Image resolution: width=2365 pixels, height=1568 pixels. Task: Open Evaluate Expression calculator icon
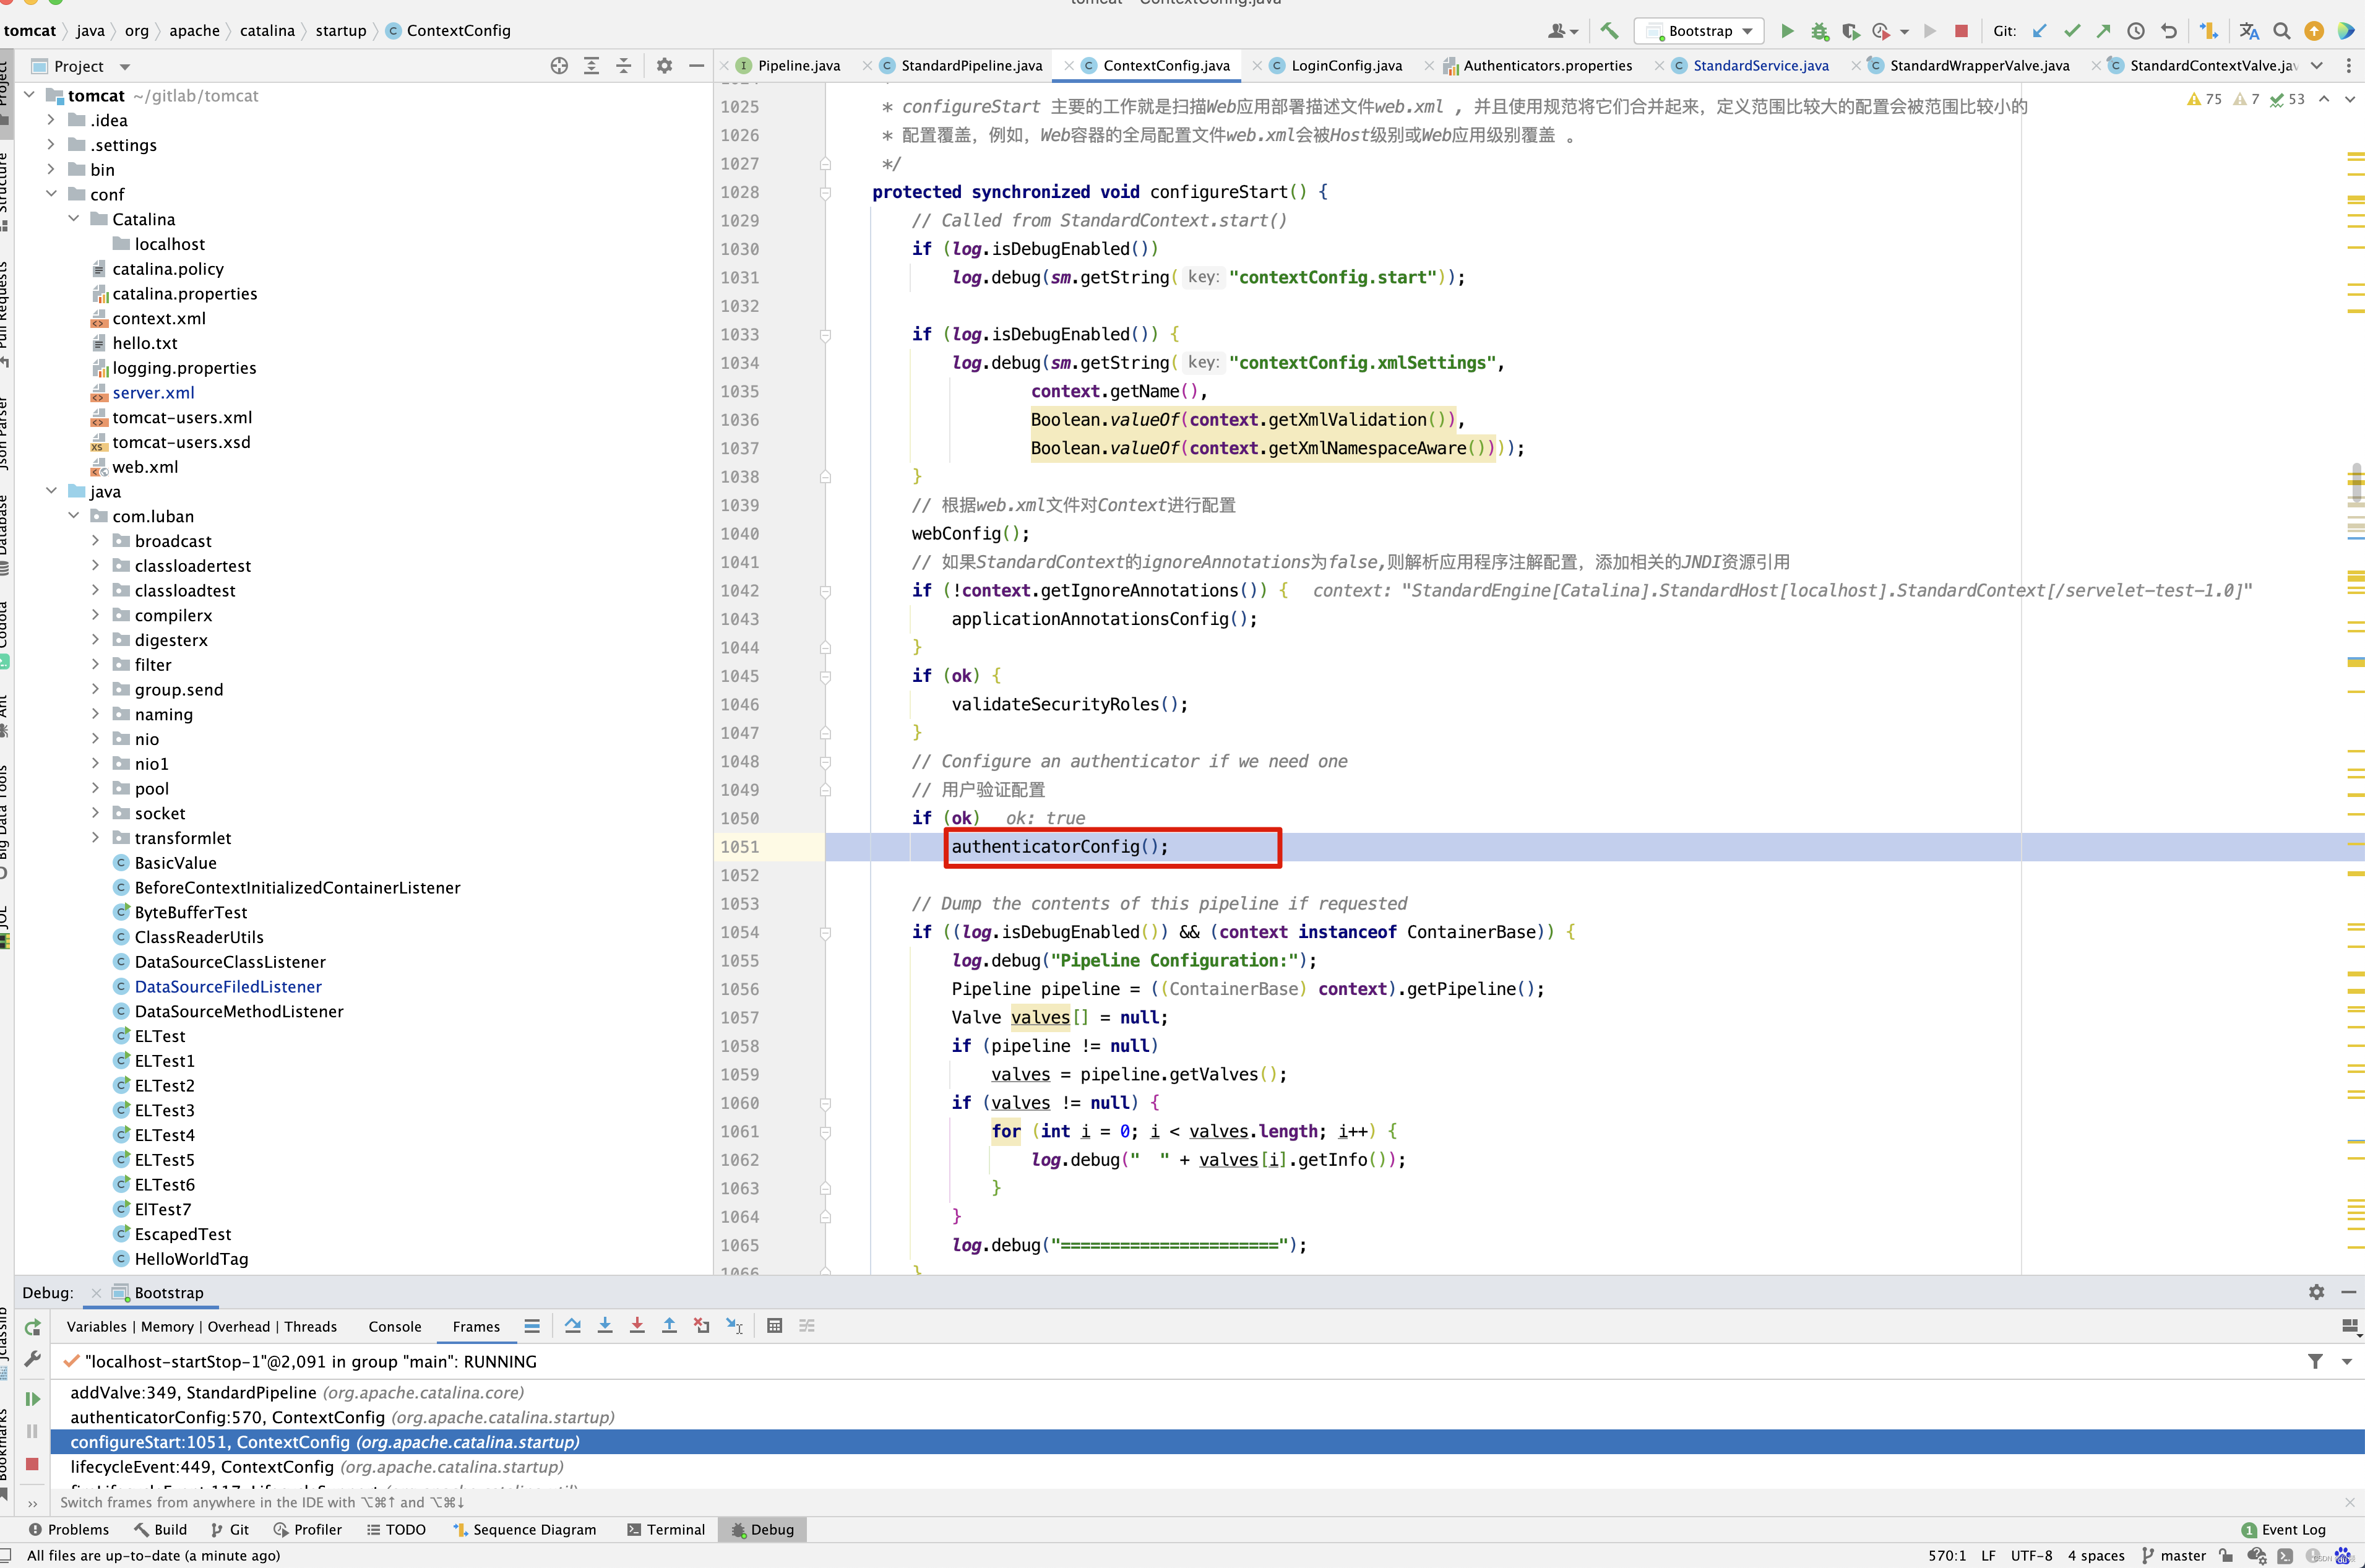[774, 1325]
